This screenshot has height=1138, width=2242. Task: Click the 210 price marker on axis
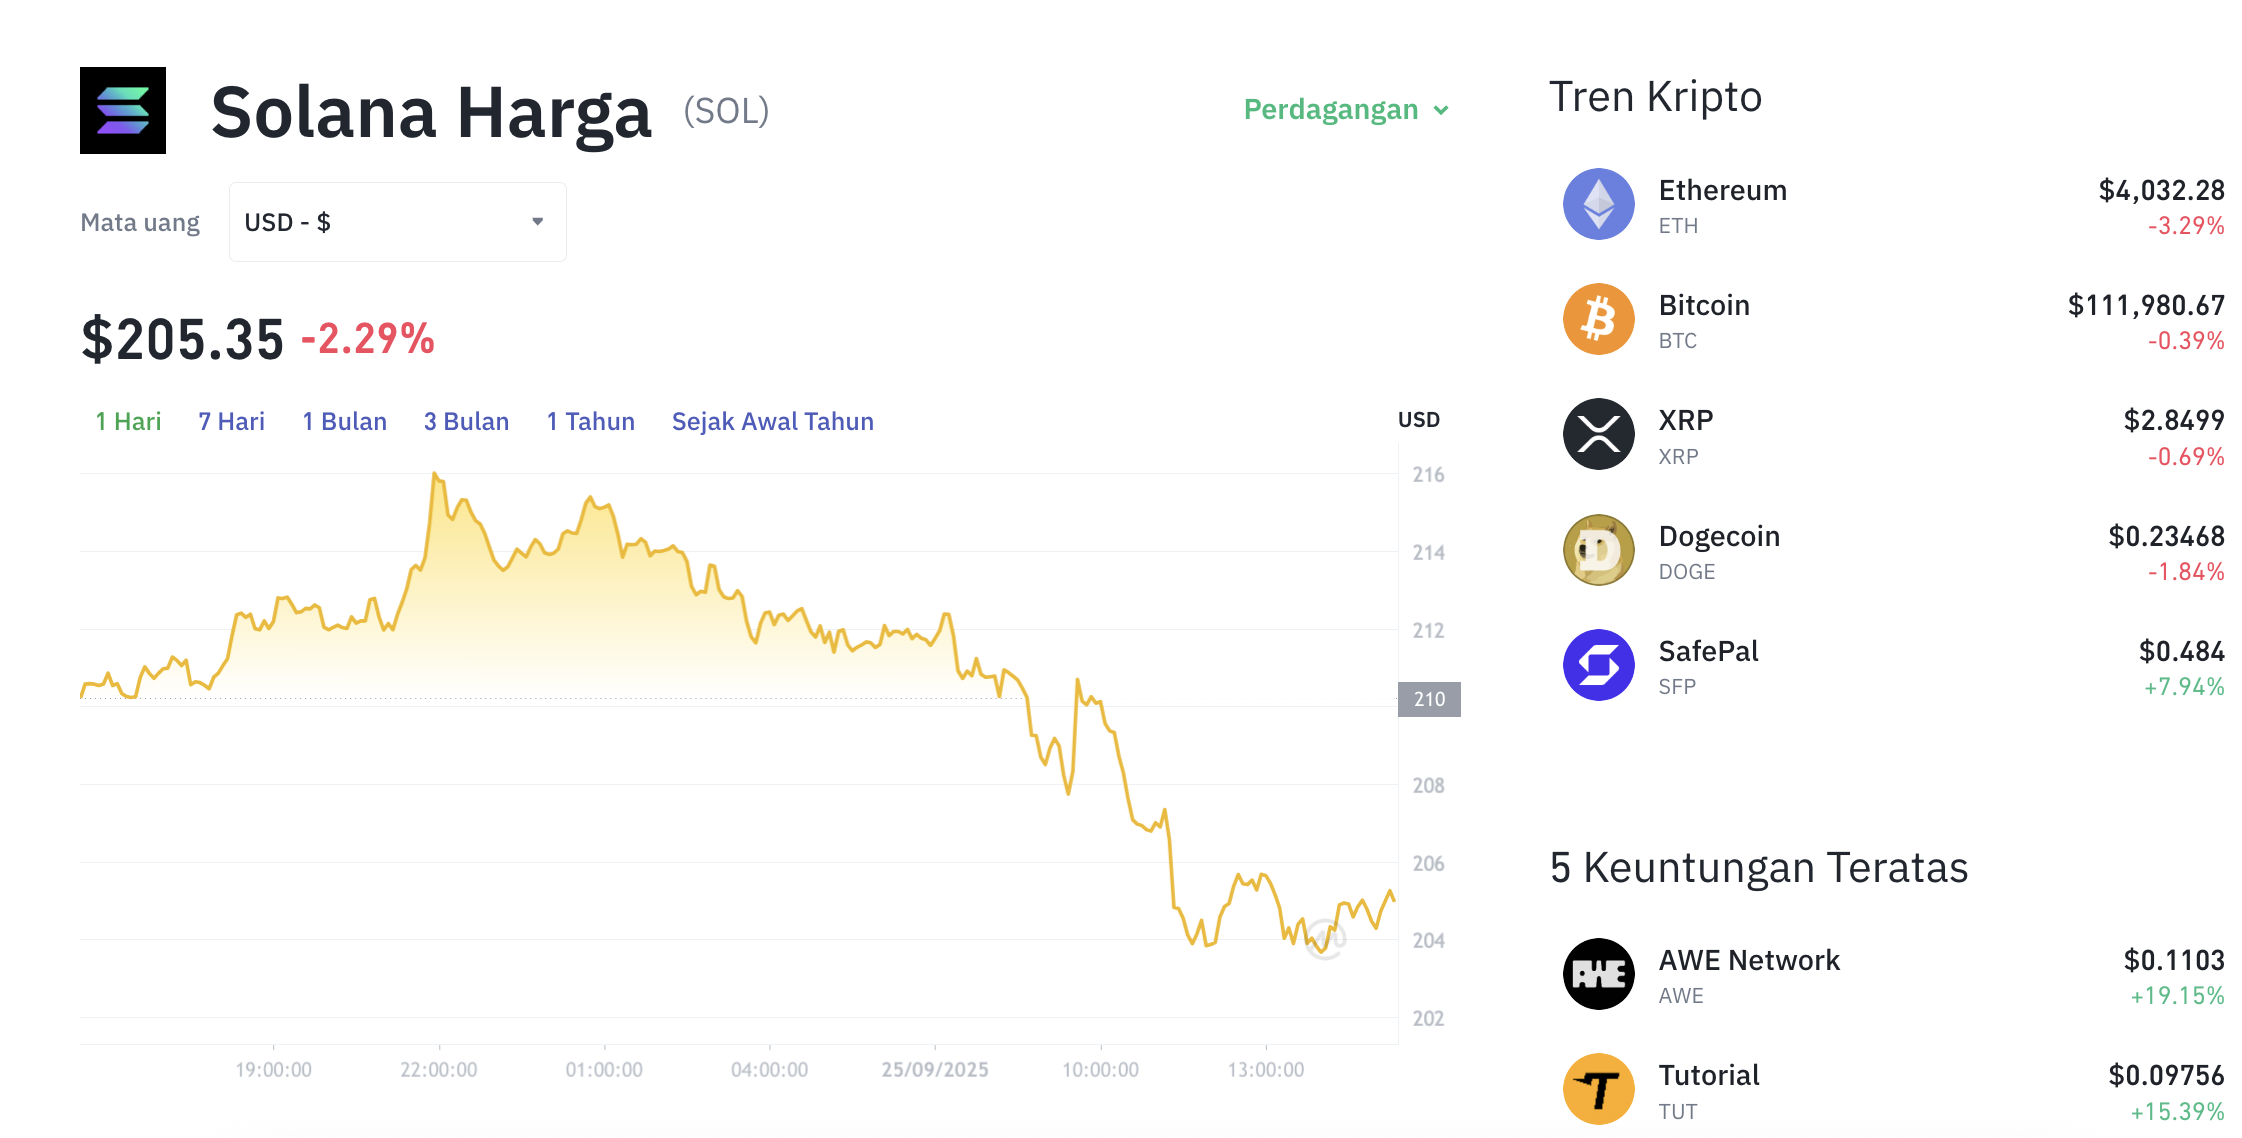tap(1428, 699)
